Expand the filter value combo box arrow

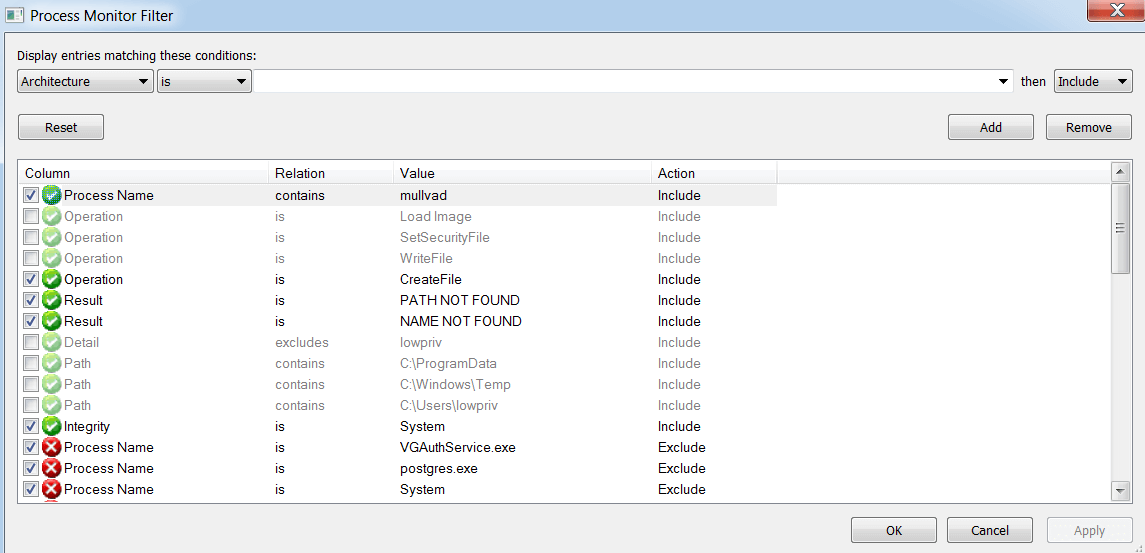click(1003, 82)
